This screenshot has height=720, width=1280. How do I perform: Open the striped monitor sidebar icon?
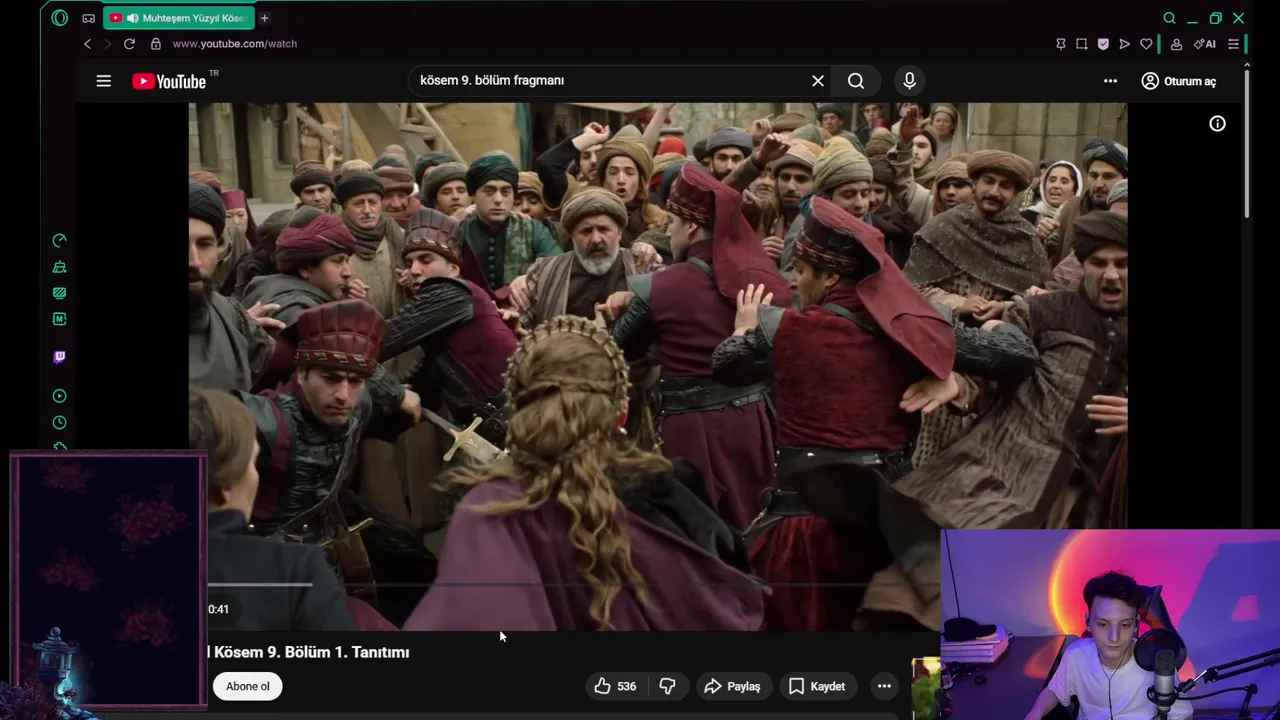click(59, 293)
